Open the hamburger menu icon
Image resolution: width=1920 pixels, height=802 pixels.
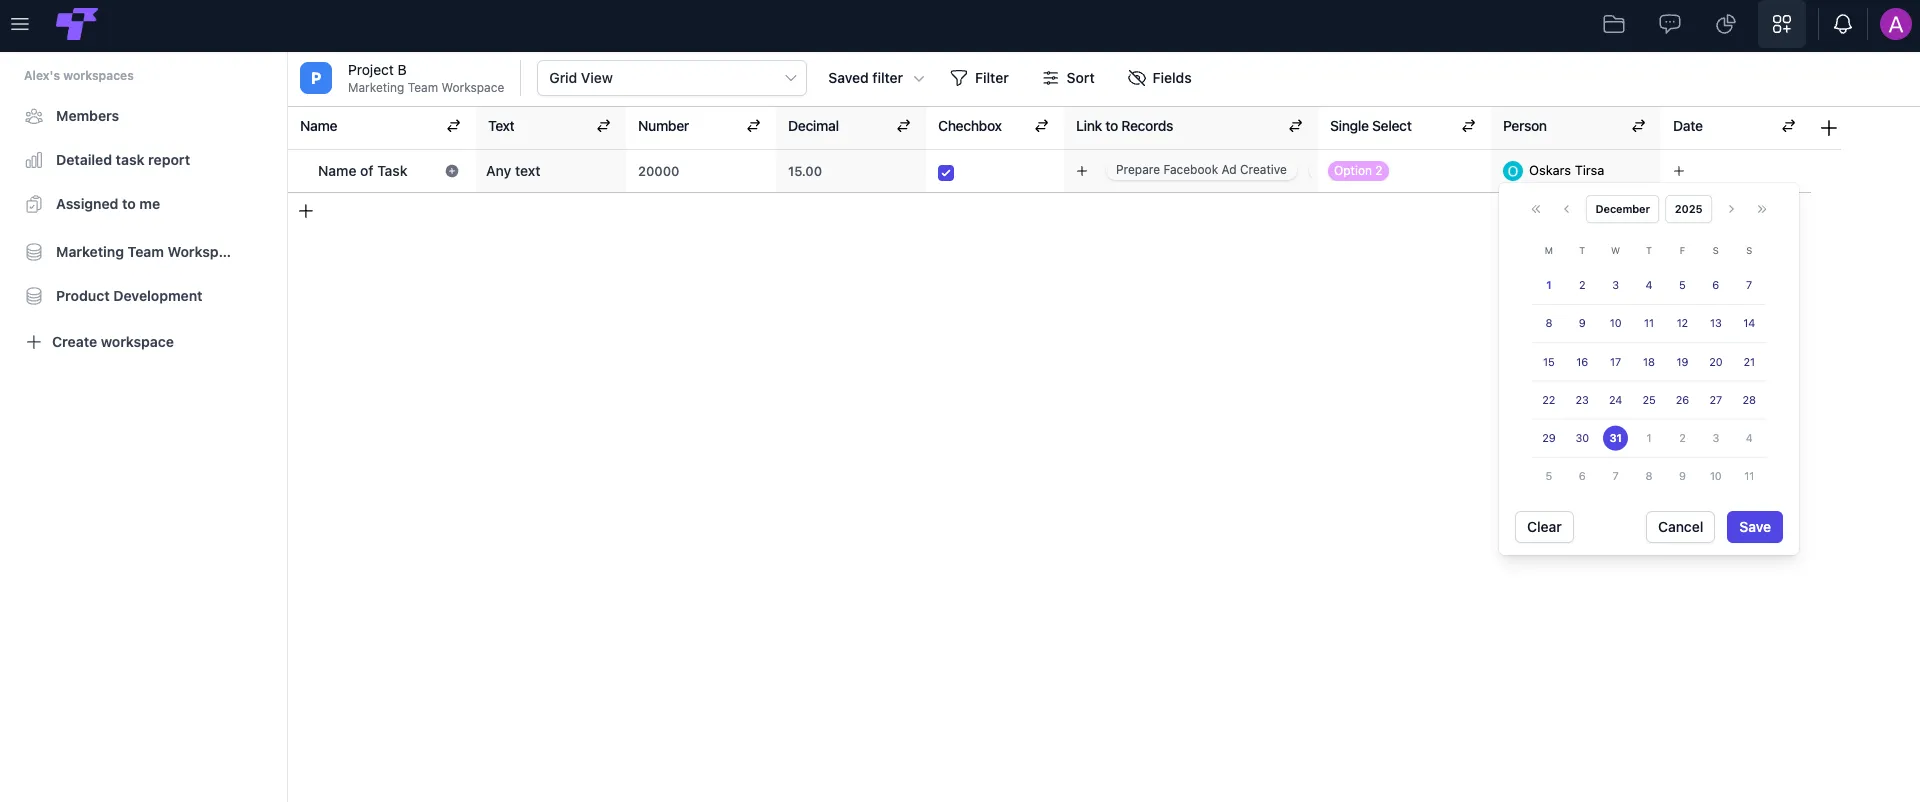[20, 24]
